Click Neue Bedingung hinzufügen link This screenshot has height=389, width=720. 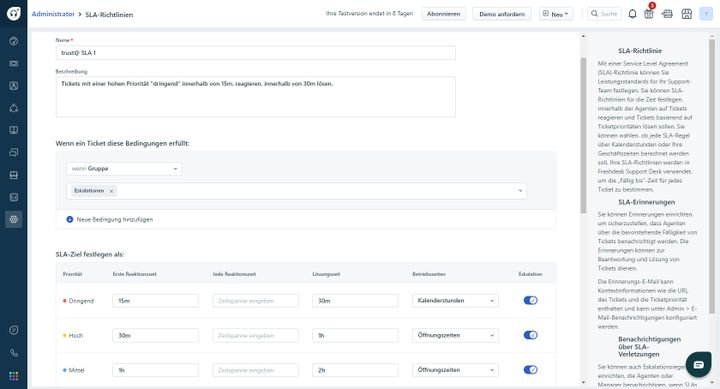[114, 220]
